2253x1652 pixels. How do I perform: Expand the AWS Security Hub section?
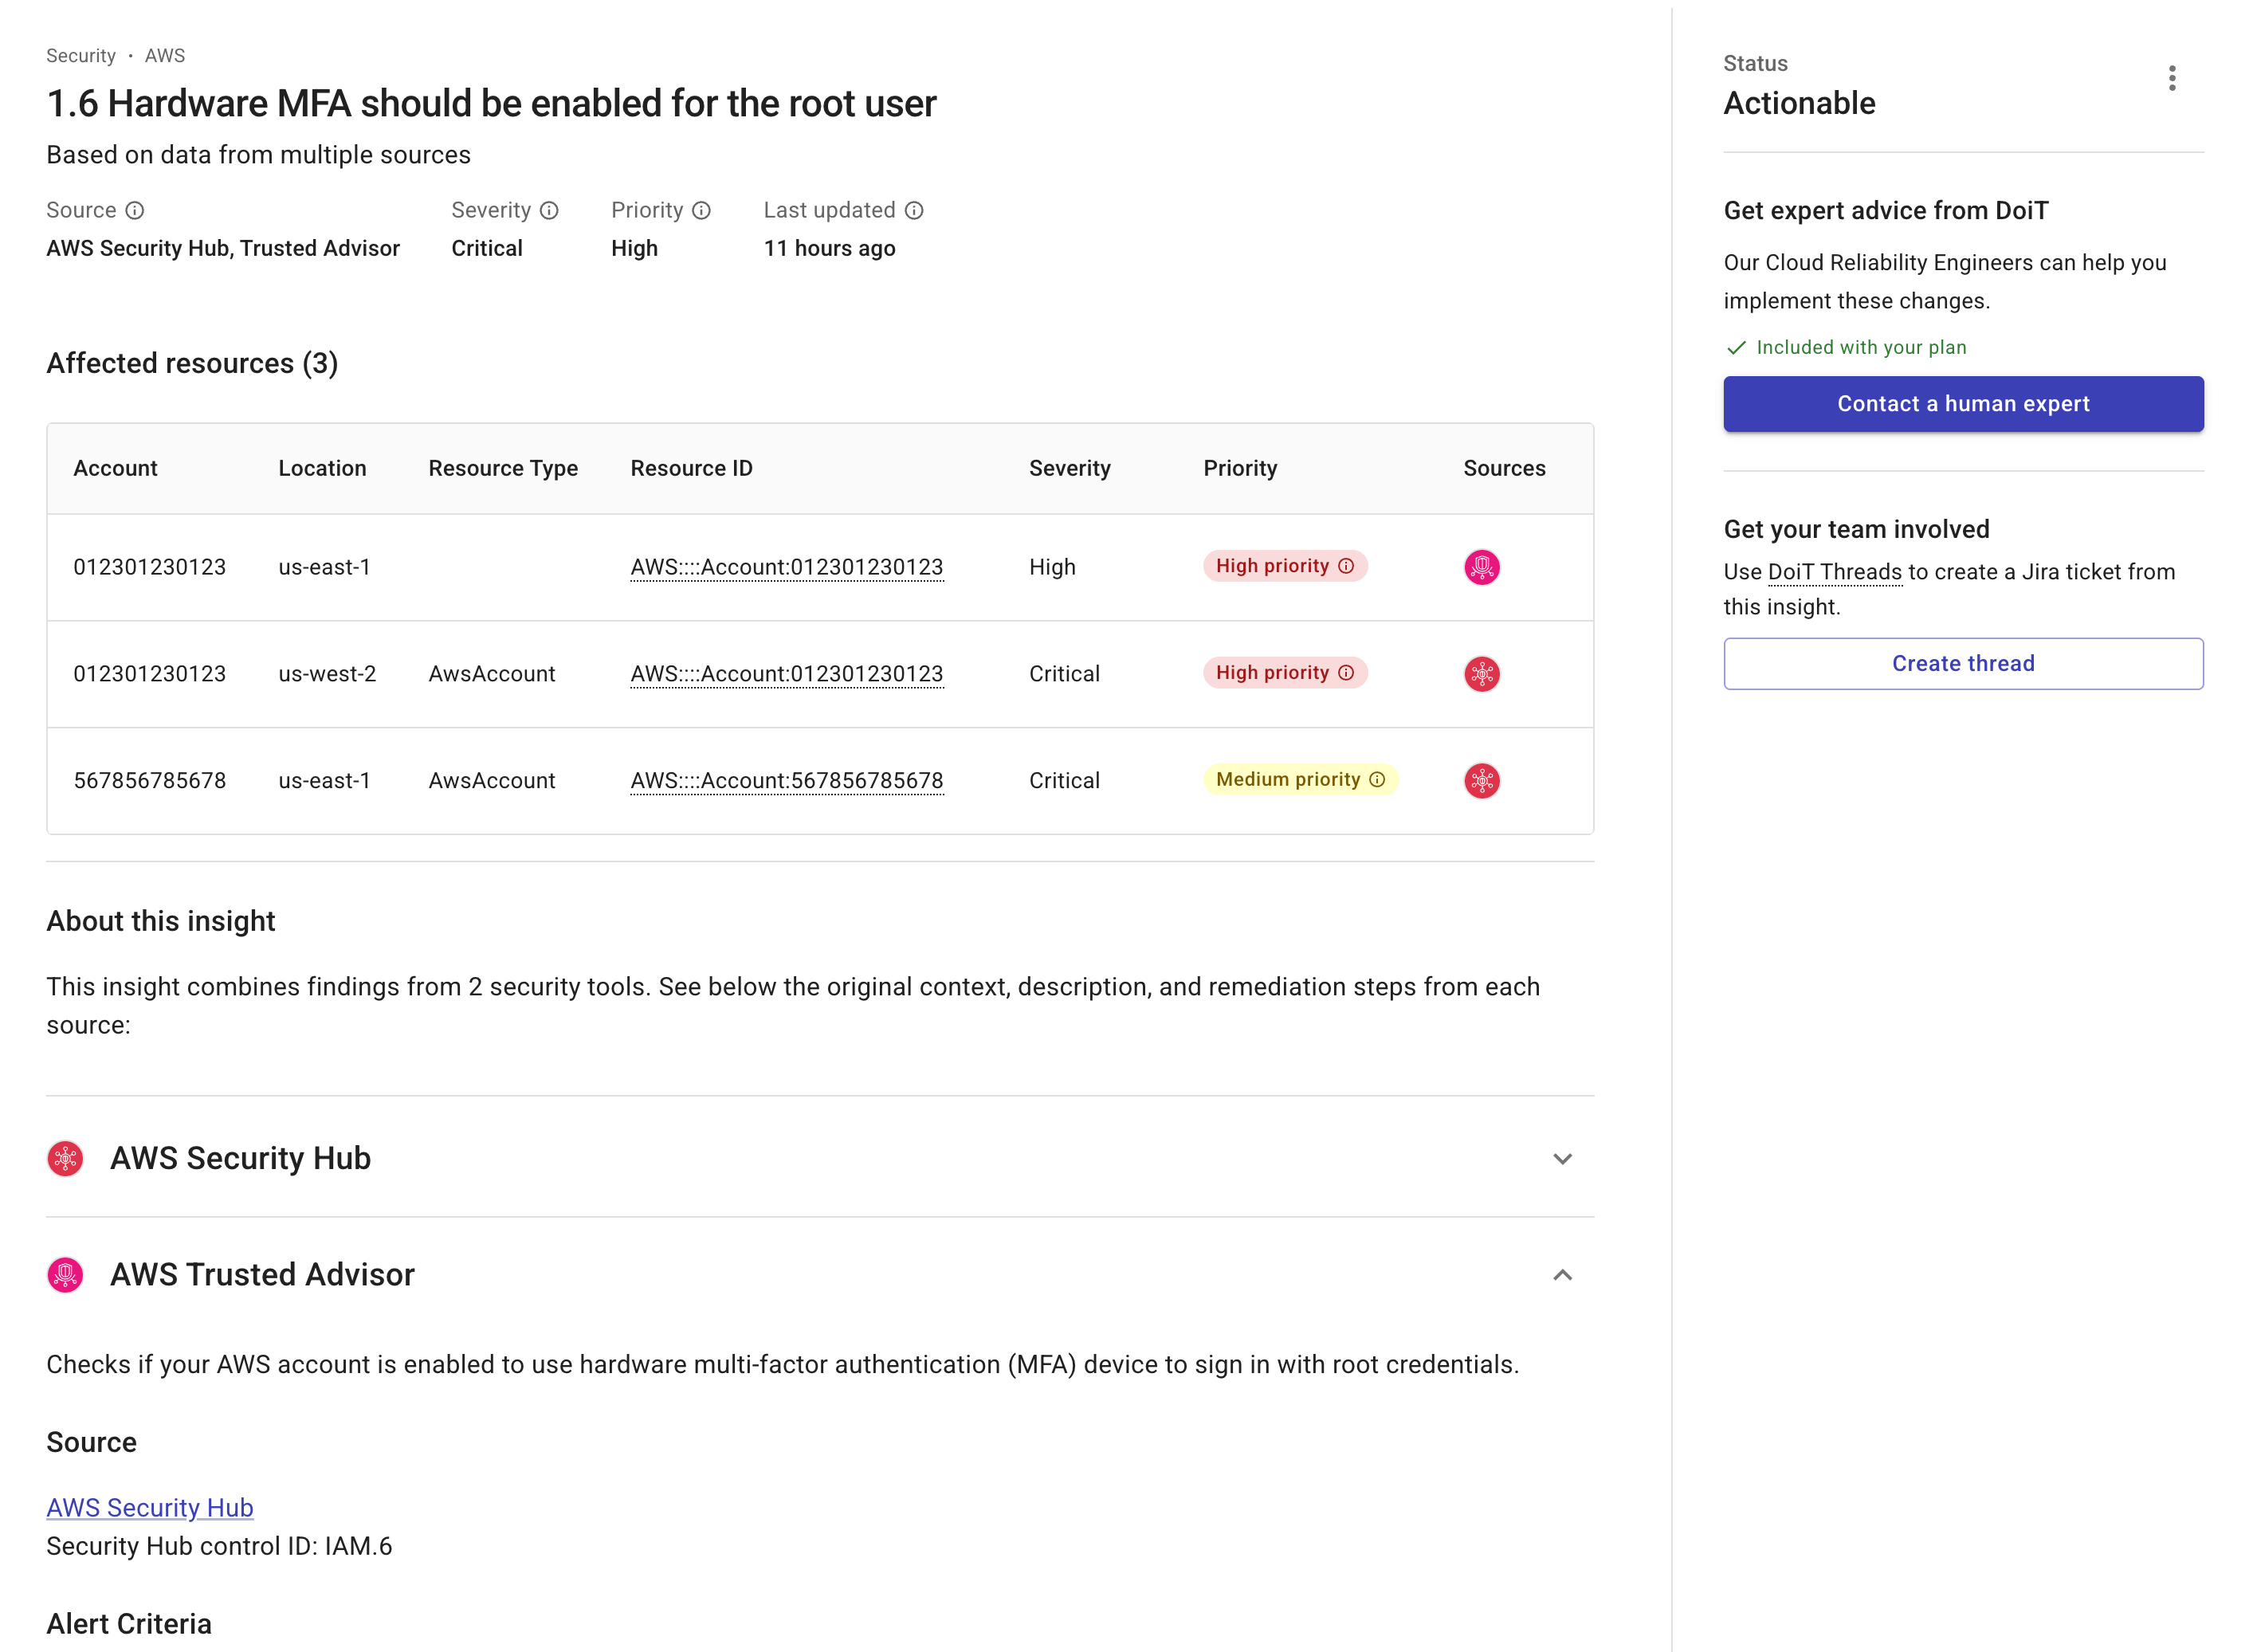pos(1562,1159)
